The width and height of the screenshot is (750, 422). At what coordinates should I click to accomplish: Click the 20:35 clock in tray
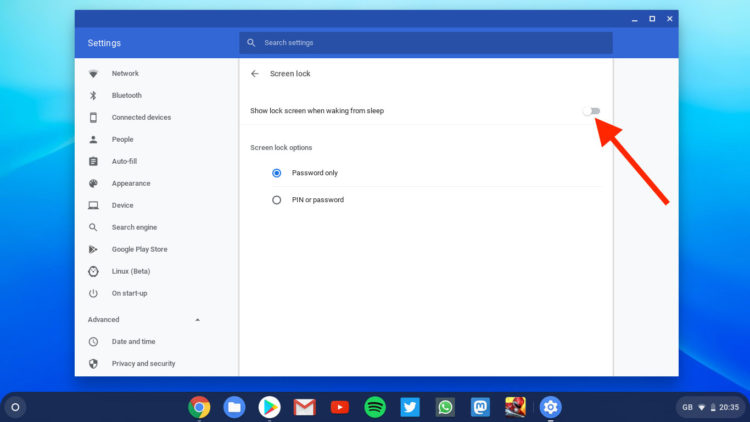click(x=729, y=407)
